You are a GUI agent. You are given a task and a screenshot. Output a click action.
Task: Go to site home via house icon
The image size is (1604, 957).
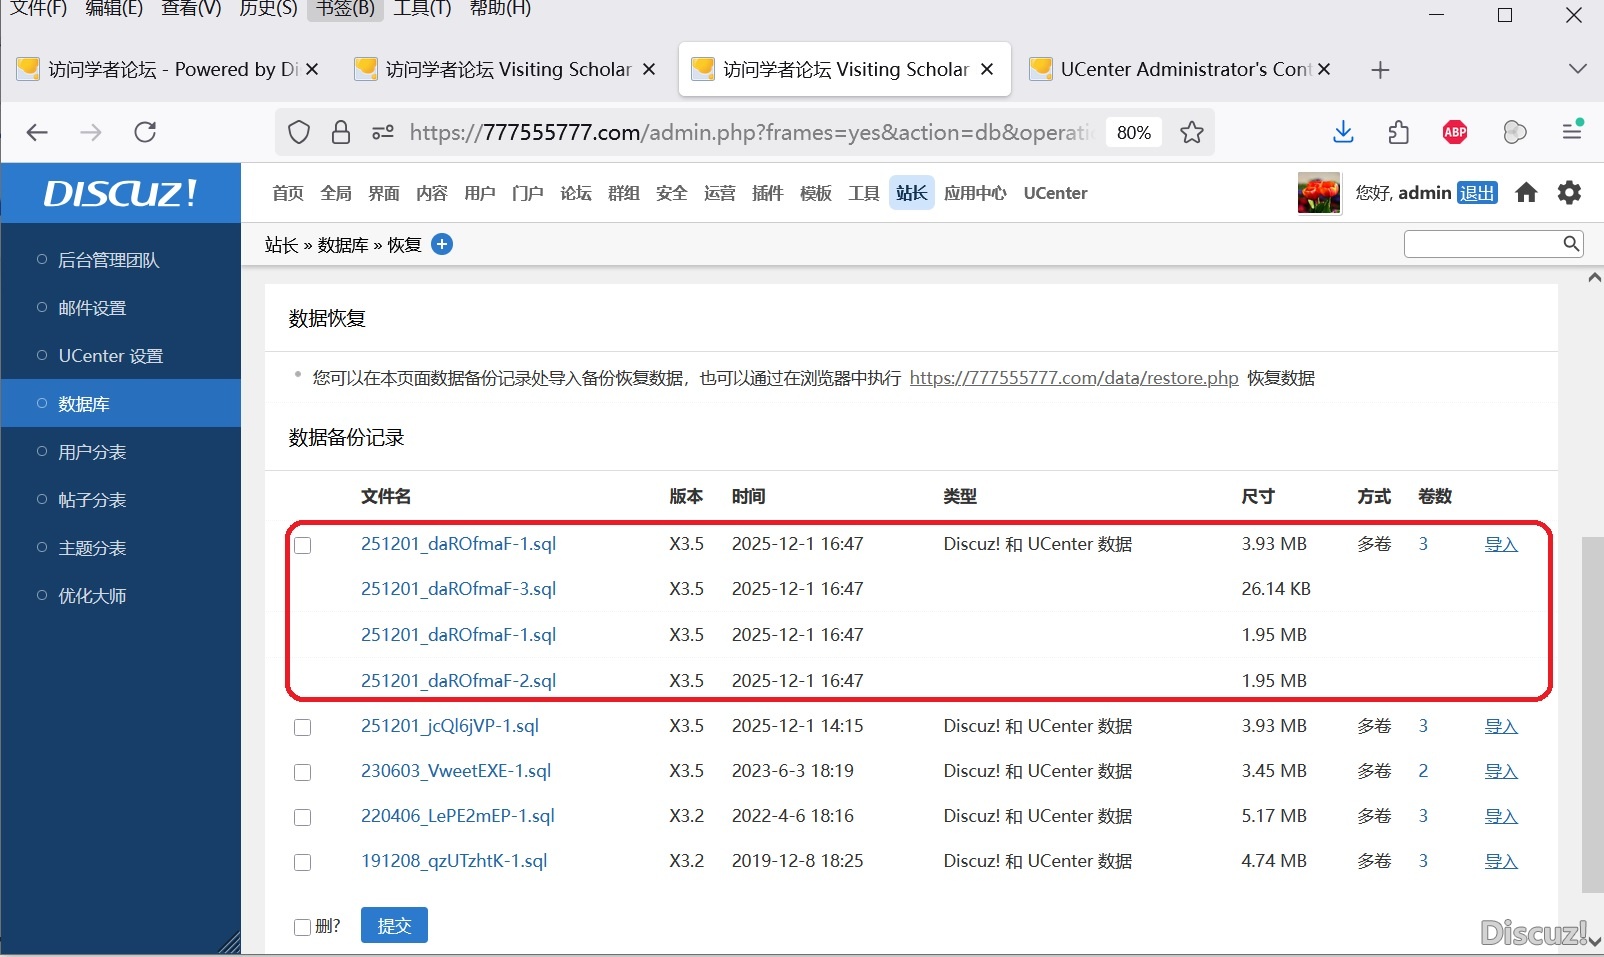(1526, 193)
